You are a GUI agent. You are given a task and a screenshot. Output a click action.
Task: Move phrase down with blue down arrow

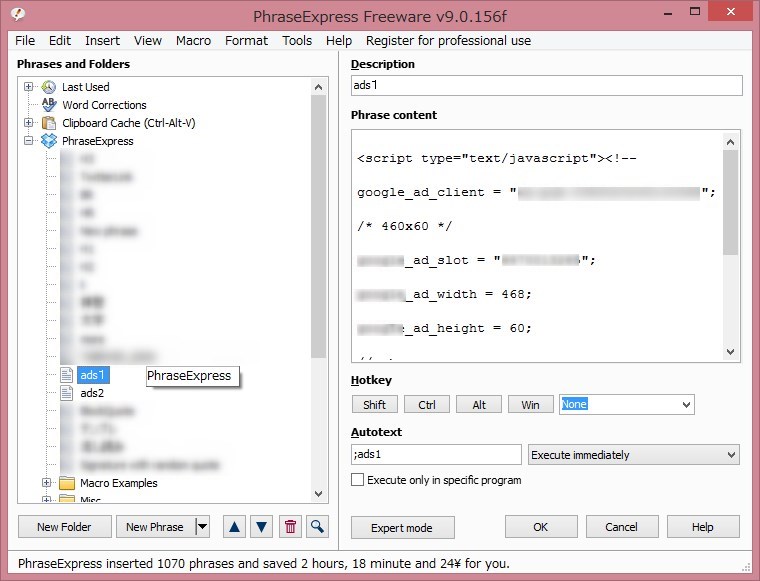[262, 527]
